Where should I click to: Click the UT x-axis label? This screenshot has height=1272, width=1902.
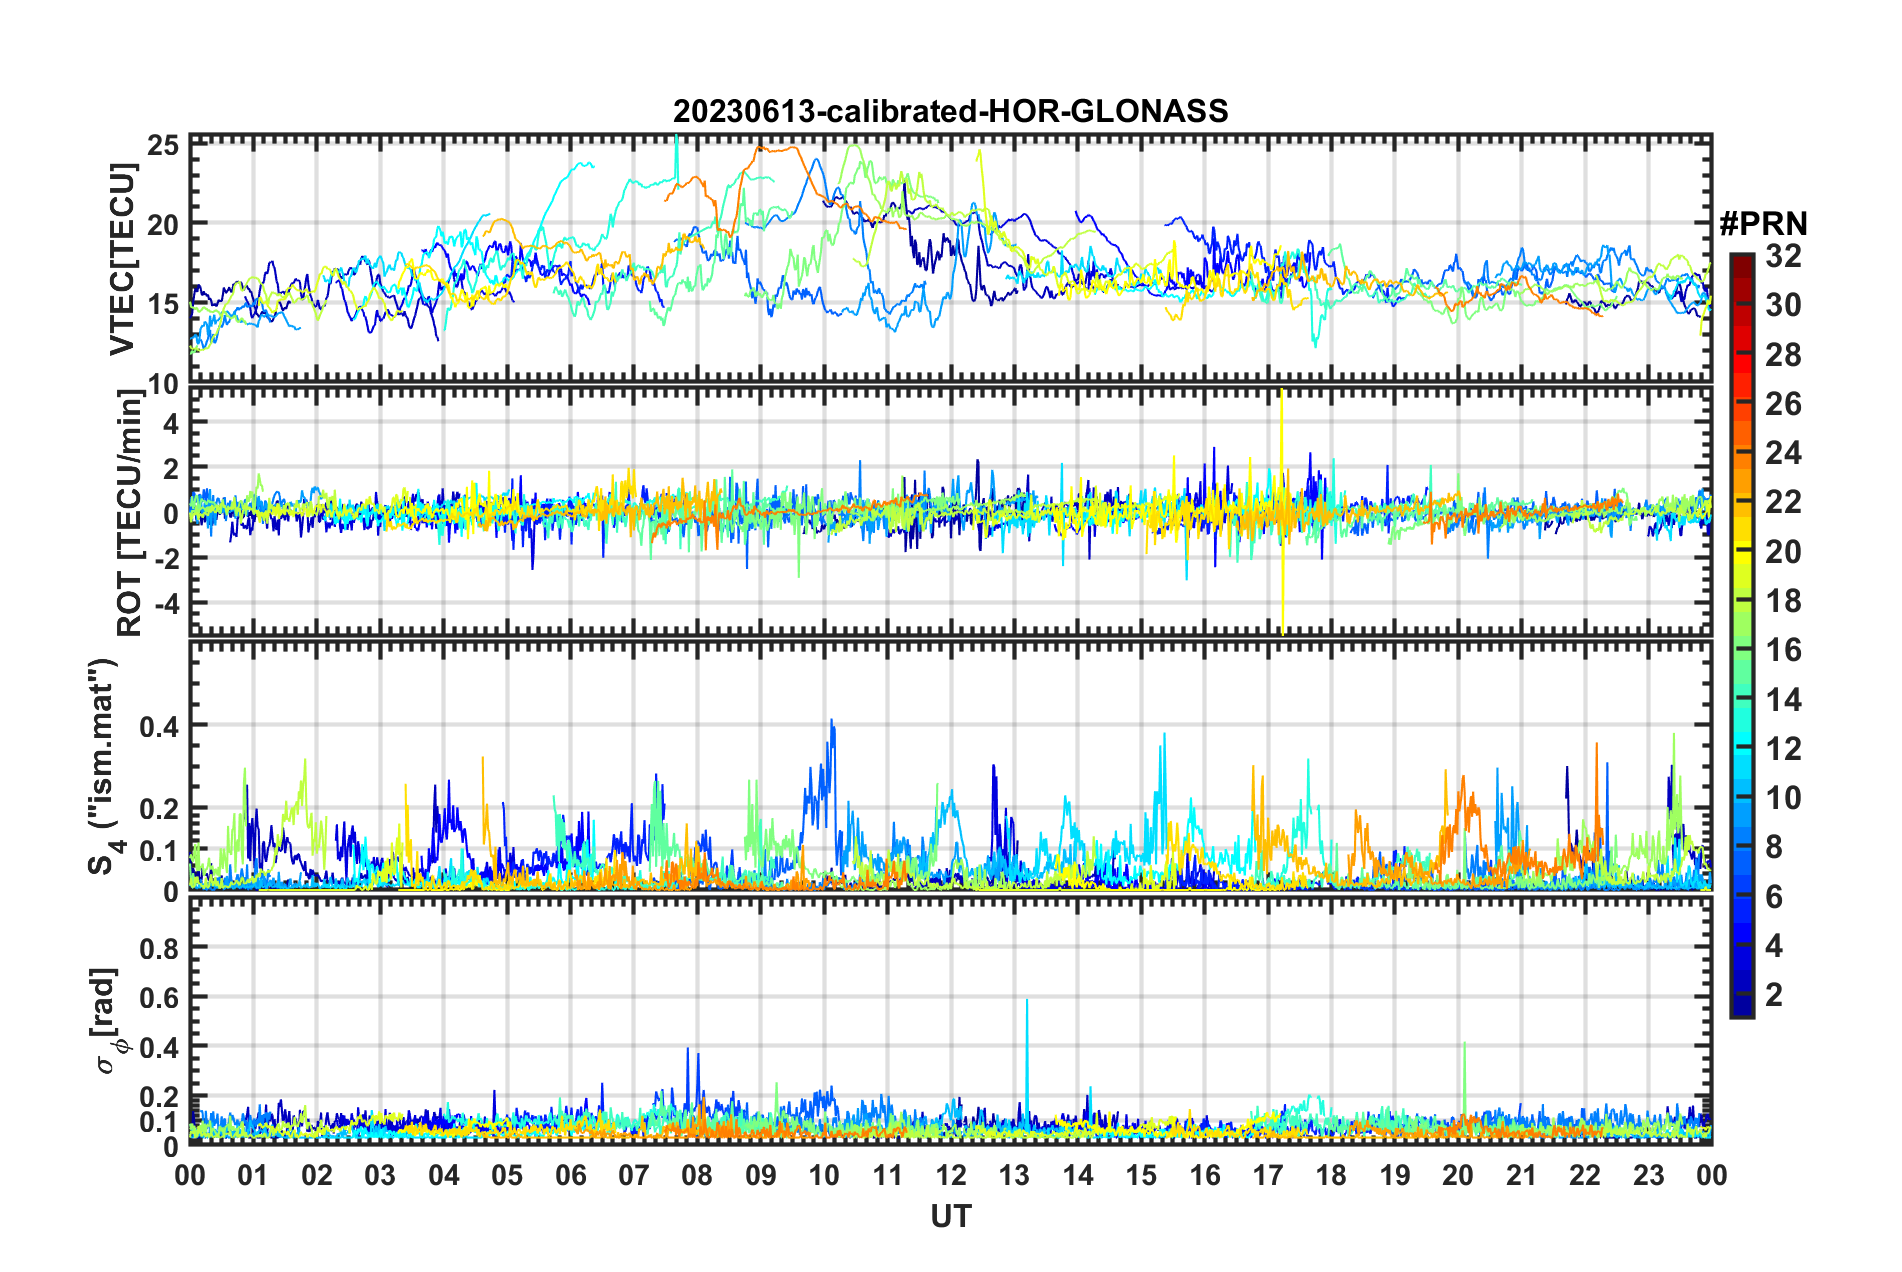(950, 1216)
